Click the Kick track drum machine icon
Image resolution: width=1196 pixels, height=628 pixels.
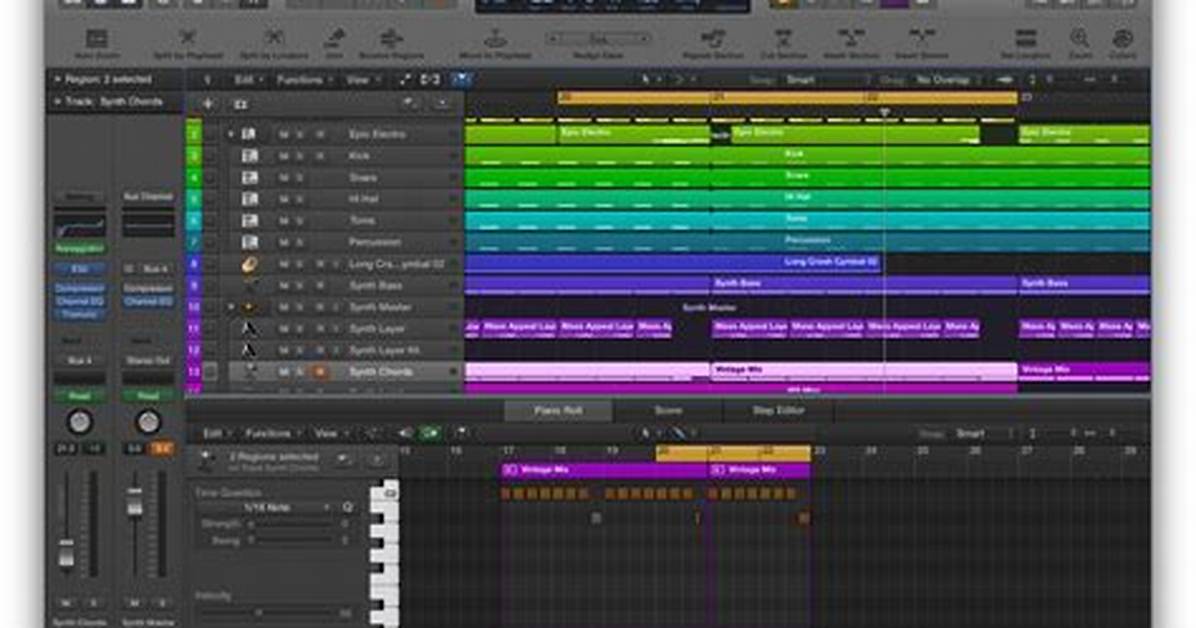(x=249, y=156)
